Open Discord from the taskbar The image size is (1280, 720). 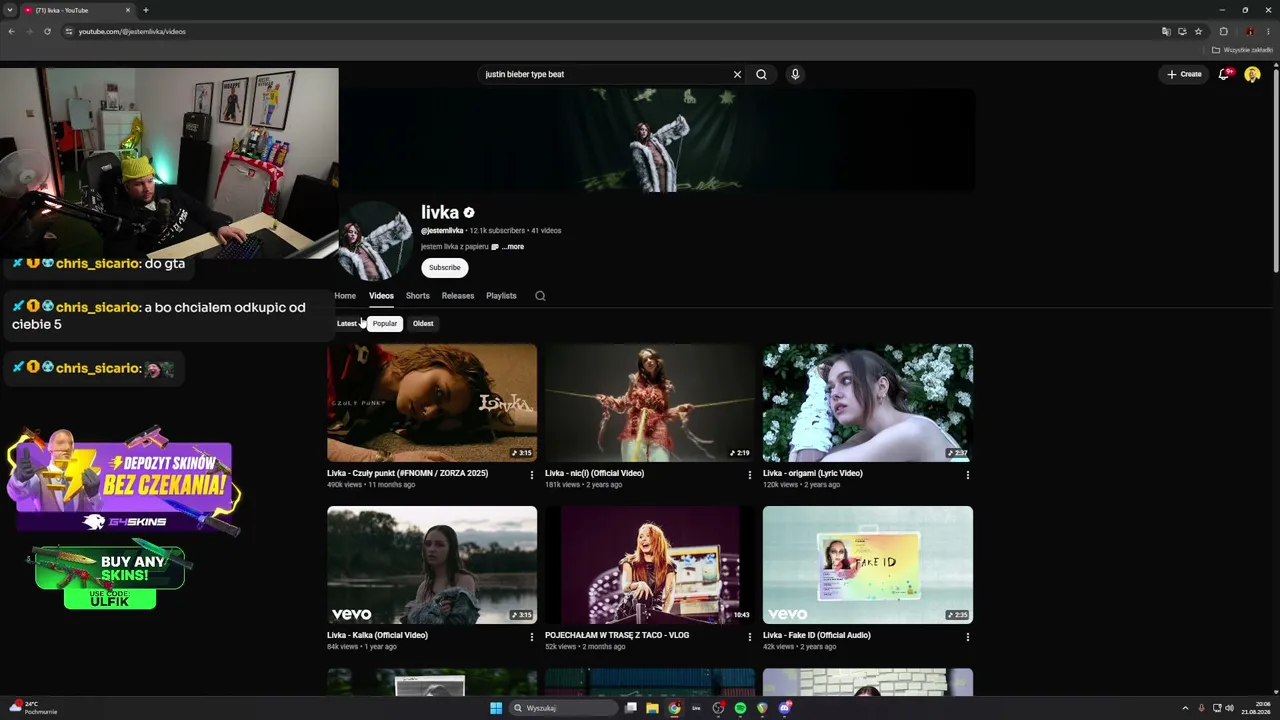coord(785,708)
